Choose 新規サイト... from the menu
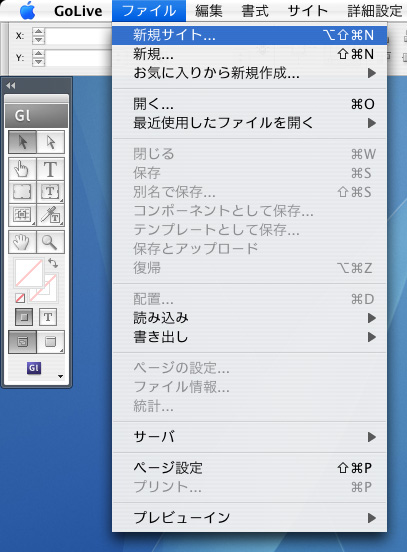 point(249,35)
